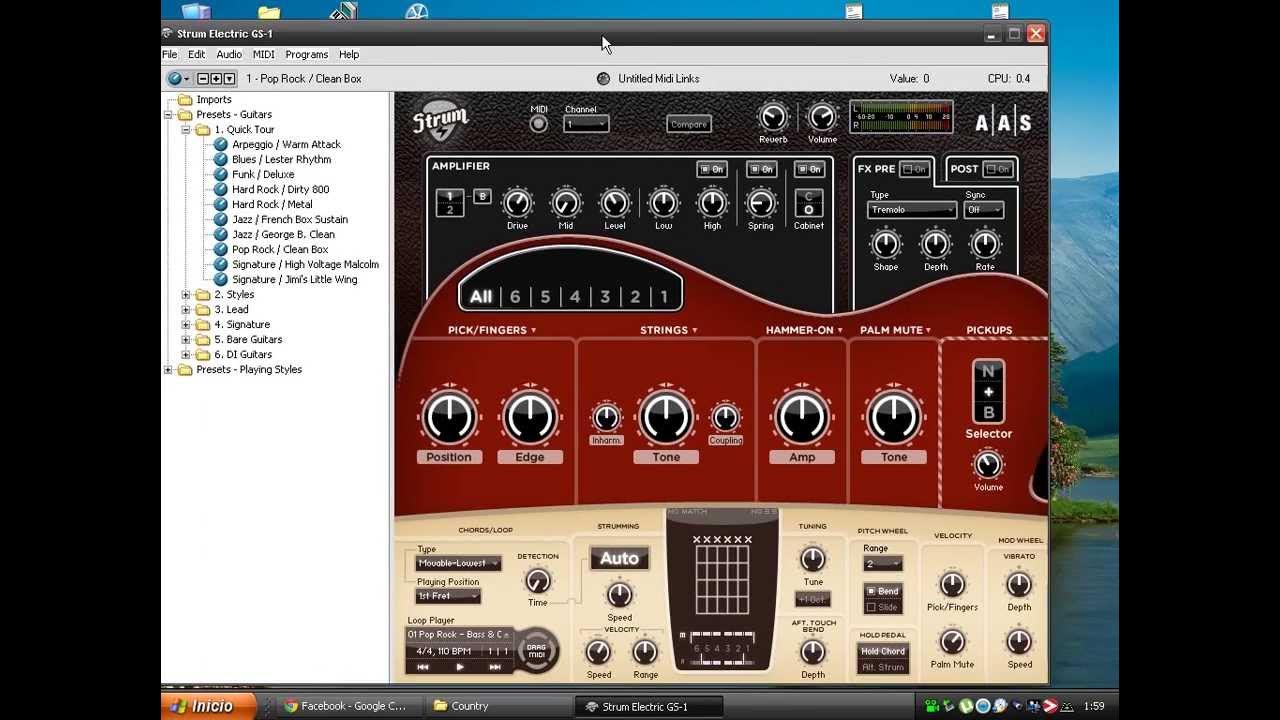This screenshot has width=1280, height=720.
Task: Select the Bend pitch wheel option
Action: click(882, 591)
